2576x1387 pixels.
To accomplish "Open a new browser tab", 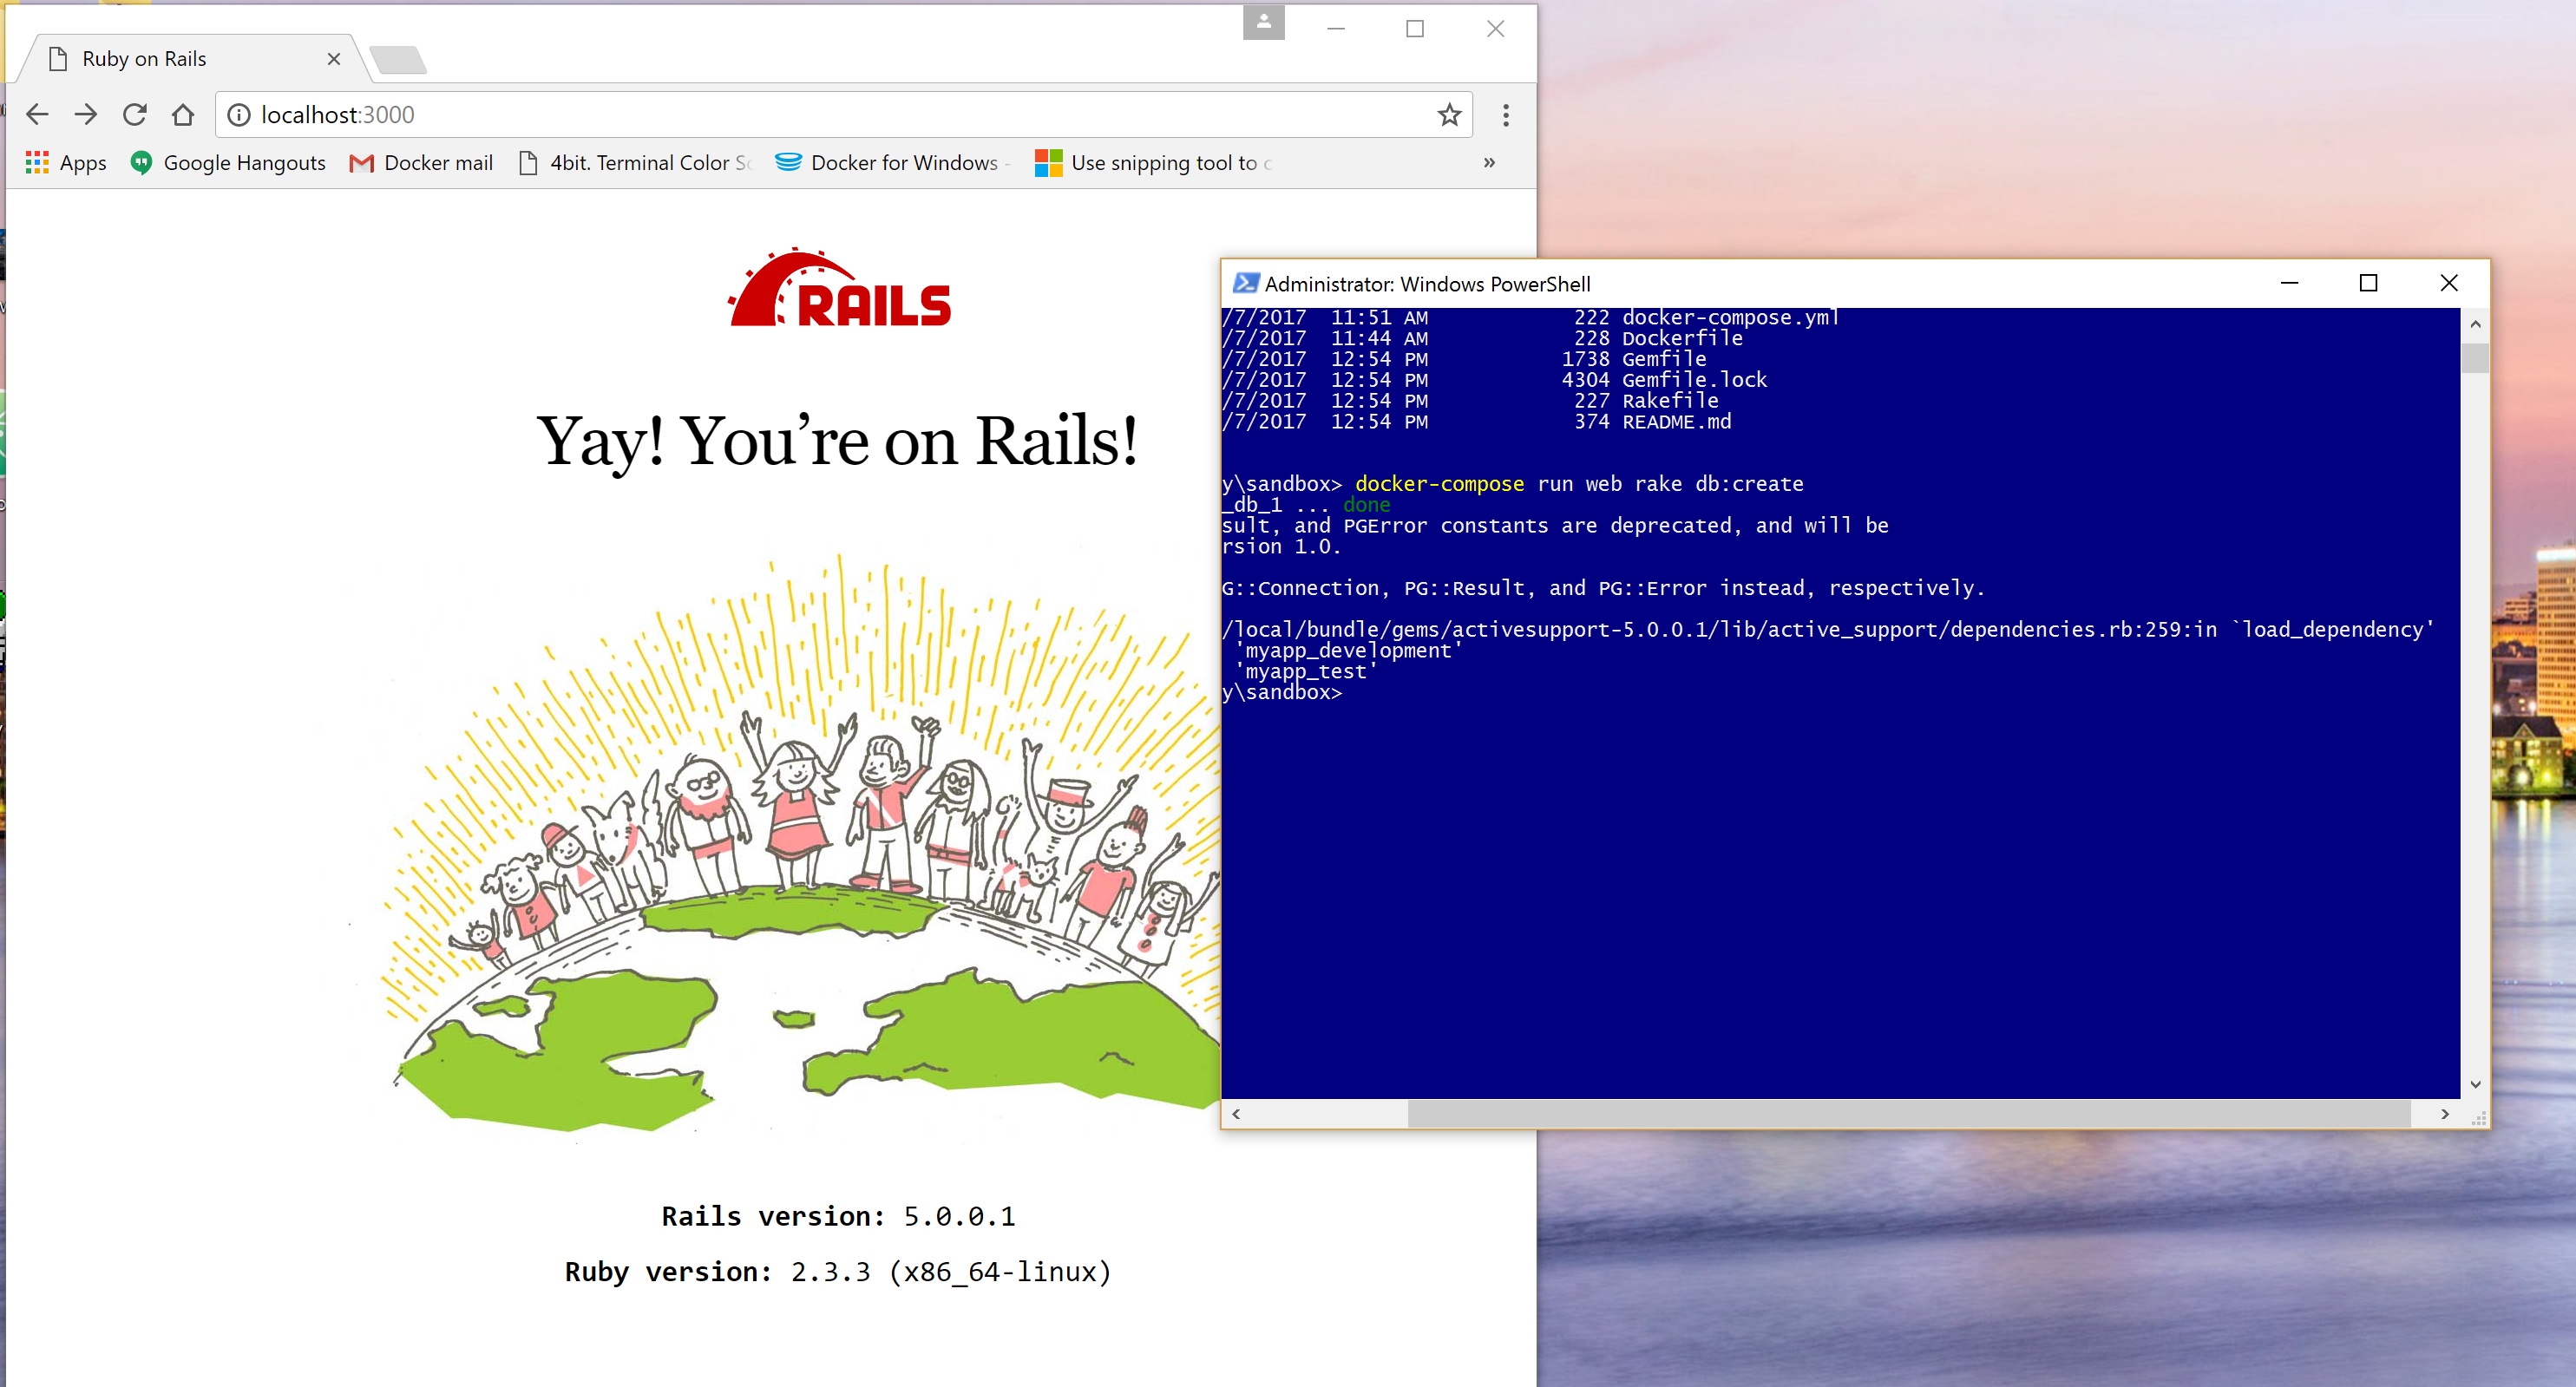I will (399, 60).
